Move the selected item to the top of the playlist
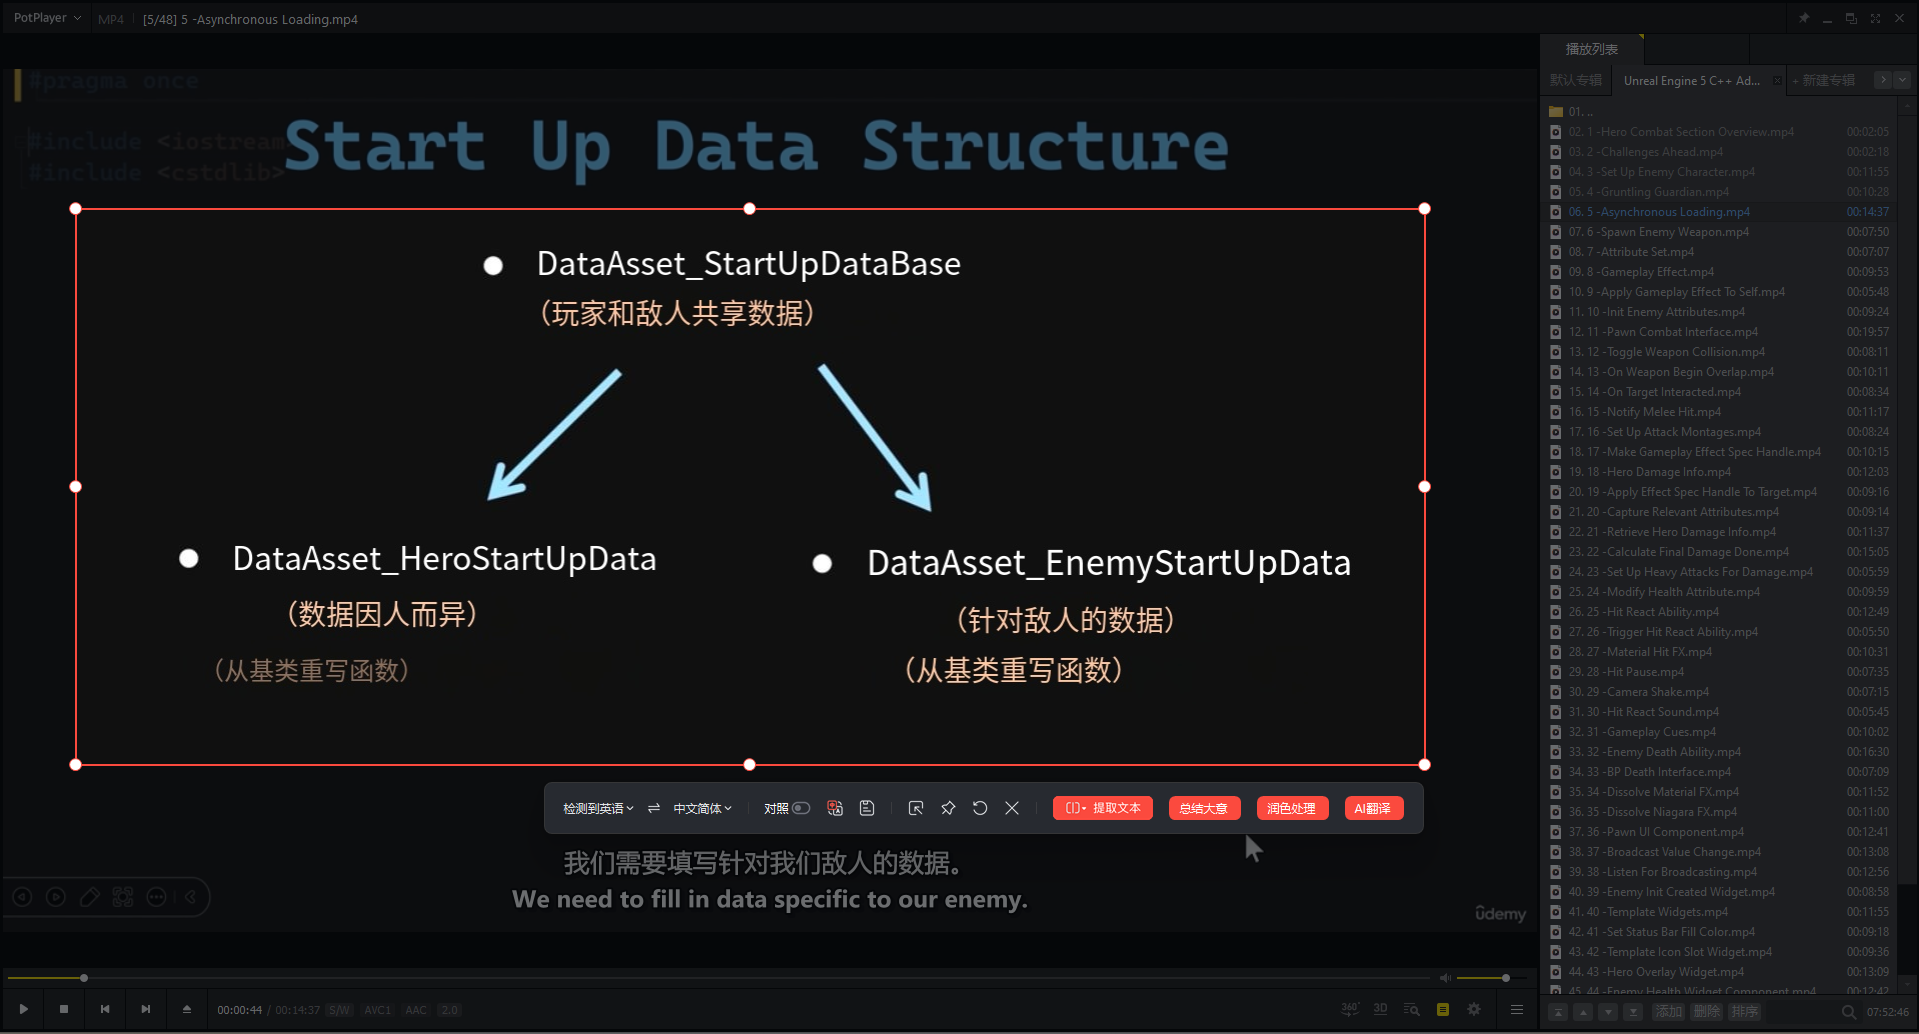 (x=1558, y=1012)
